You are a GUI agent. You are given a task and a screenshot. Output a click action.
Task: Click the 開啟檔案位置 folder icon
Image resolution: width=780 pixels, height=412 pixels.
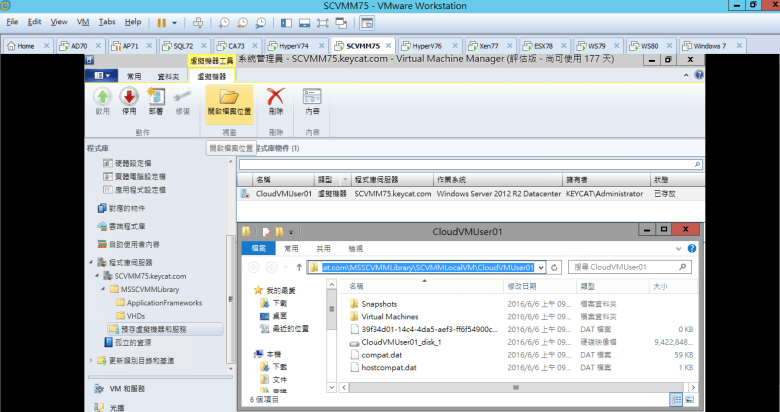(x=229, y=98)
